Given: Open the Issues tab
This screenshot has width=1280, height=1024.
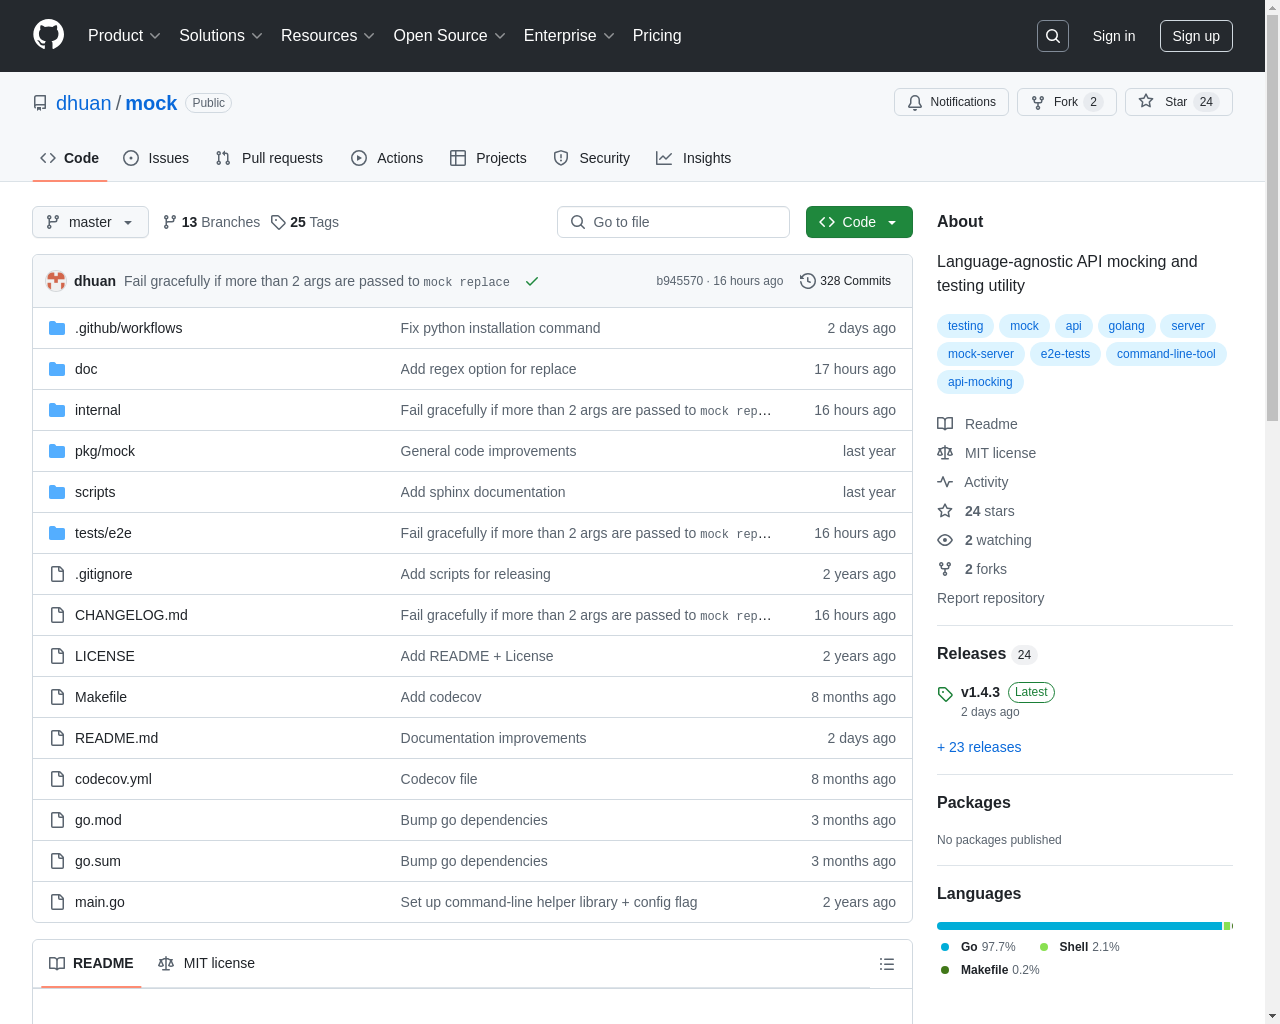Looking at the screenshot, I should point(156,158).
